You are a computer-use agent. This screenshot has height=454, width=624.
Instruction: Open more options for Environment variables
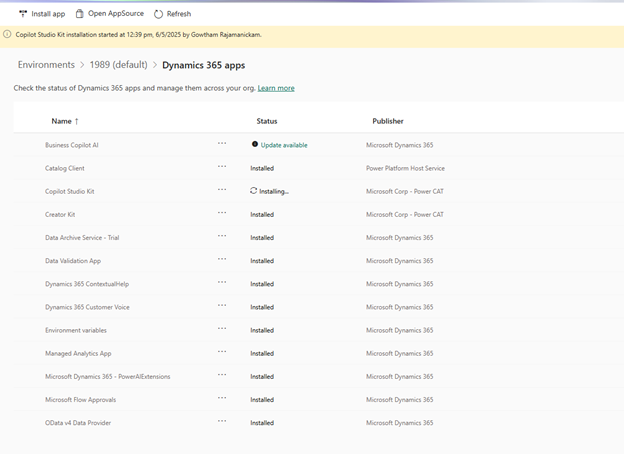[x=222, y=329]
